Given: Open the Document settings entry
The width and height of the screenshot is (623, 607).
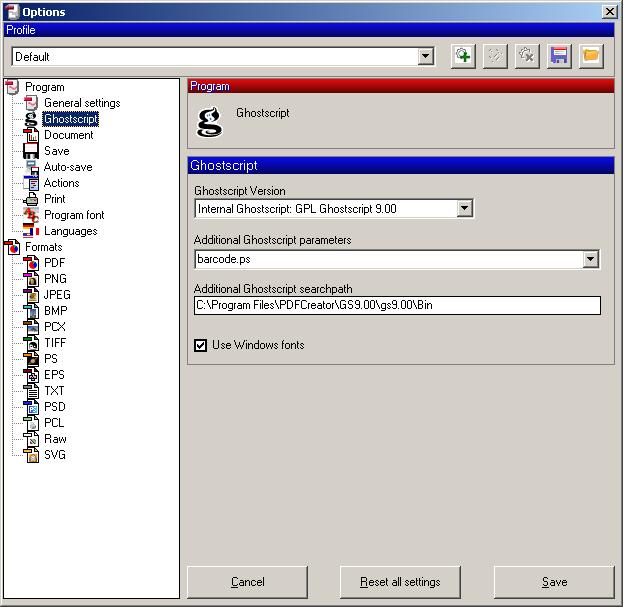Looking at the screenshot, I should tap(68, 135).
